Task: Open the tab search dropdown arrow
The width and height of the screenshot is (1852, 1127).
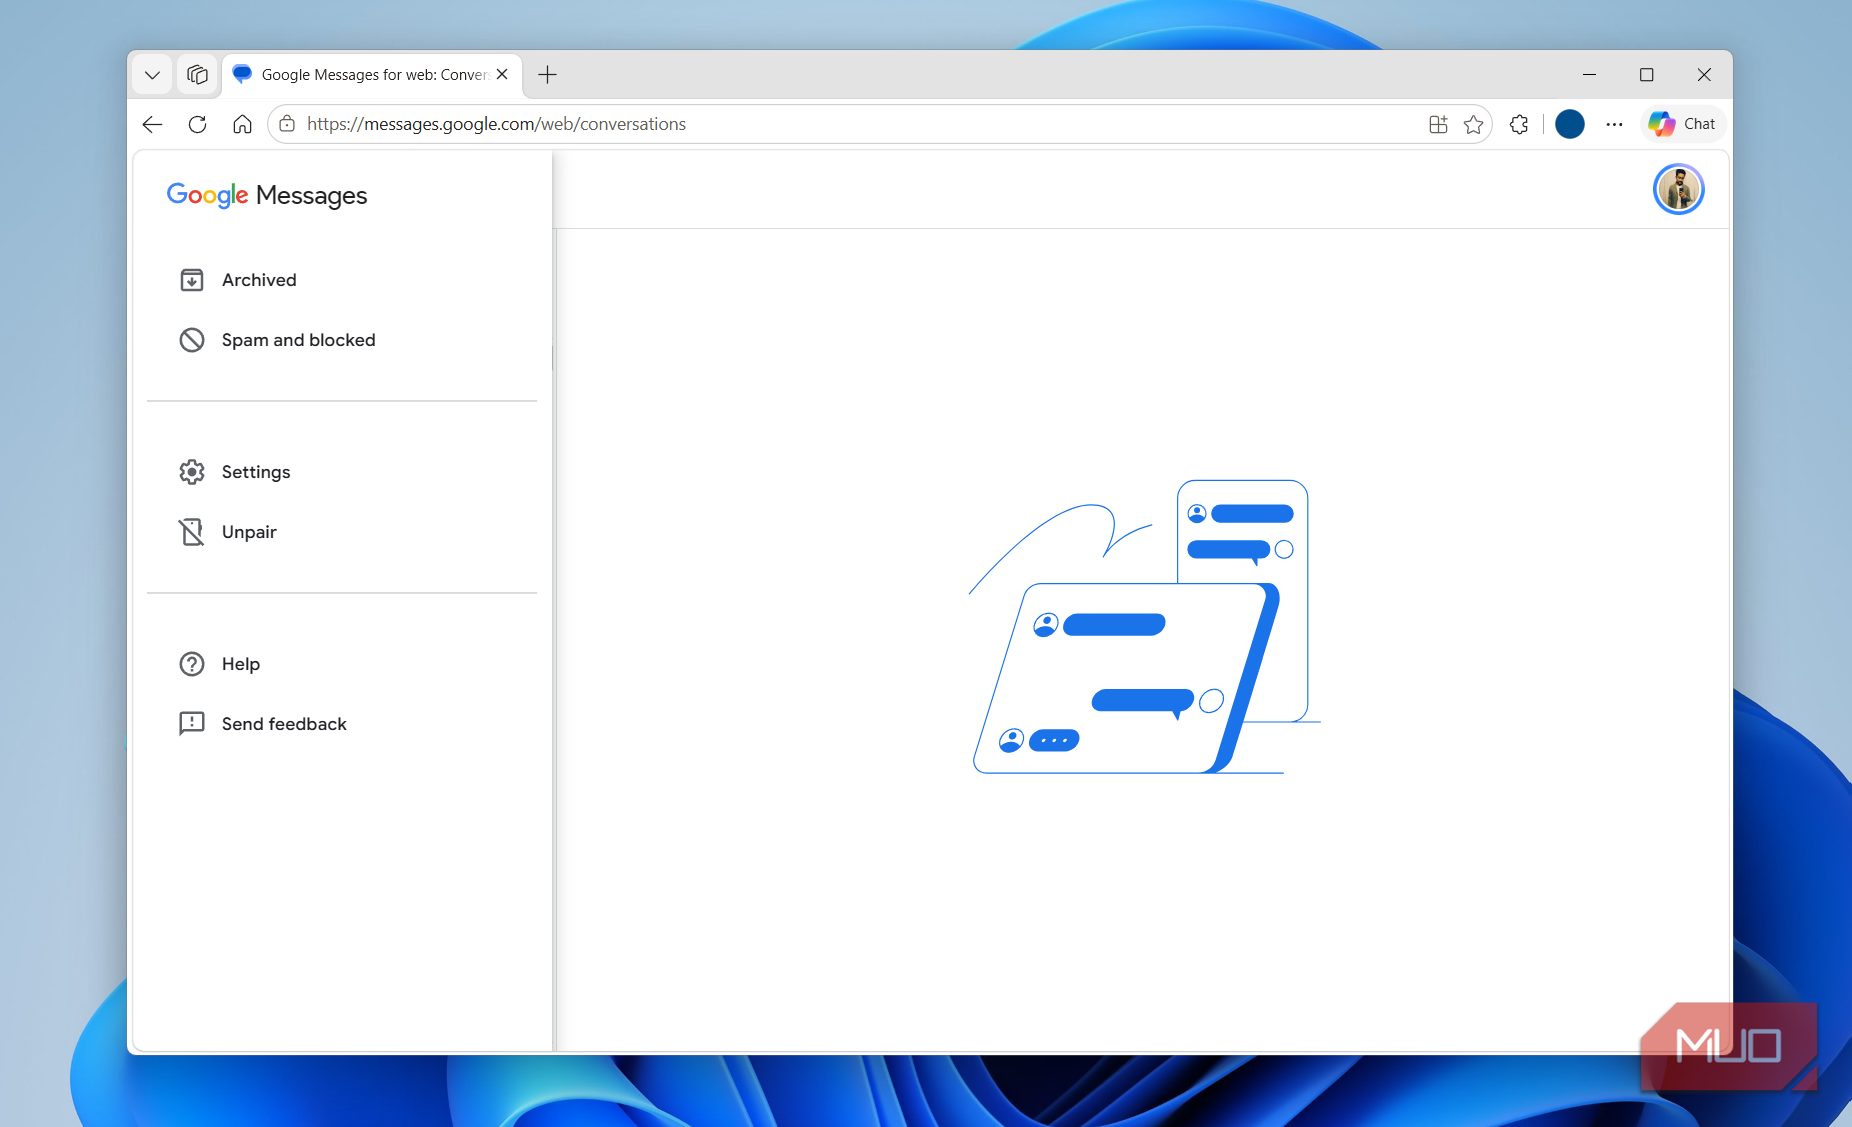Action: pos(152,75)
